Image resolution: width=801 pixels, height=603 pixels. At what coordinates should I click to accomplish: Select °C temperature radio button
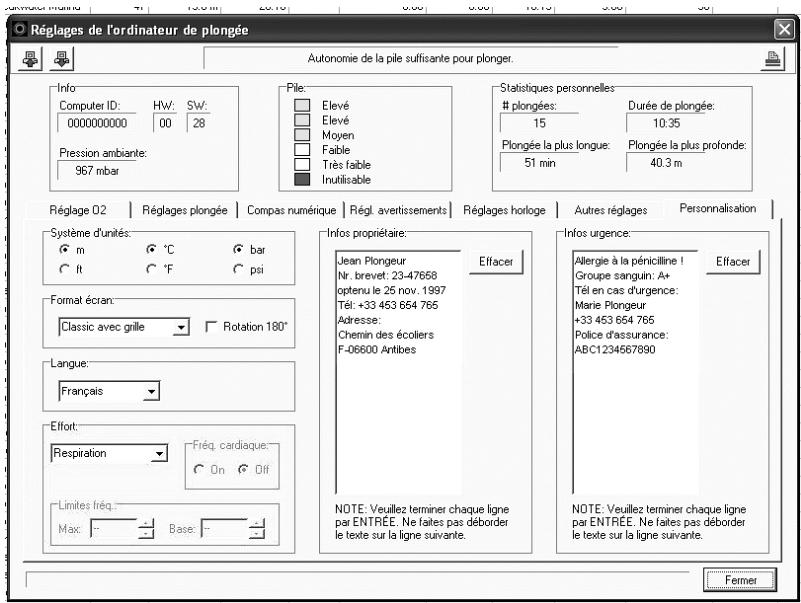[151, 249]
